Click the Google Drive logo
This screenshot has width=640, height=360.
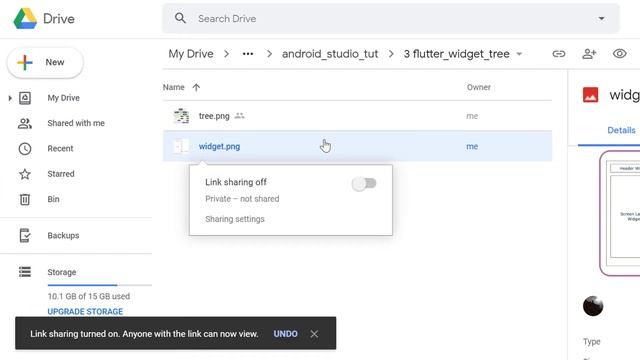coord(25,18)
